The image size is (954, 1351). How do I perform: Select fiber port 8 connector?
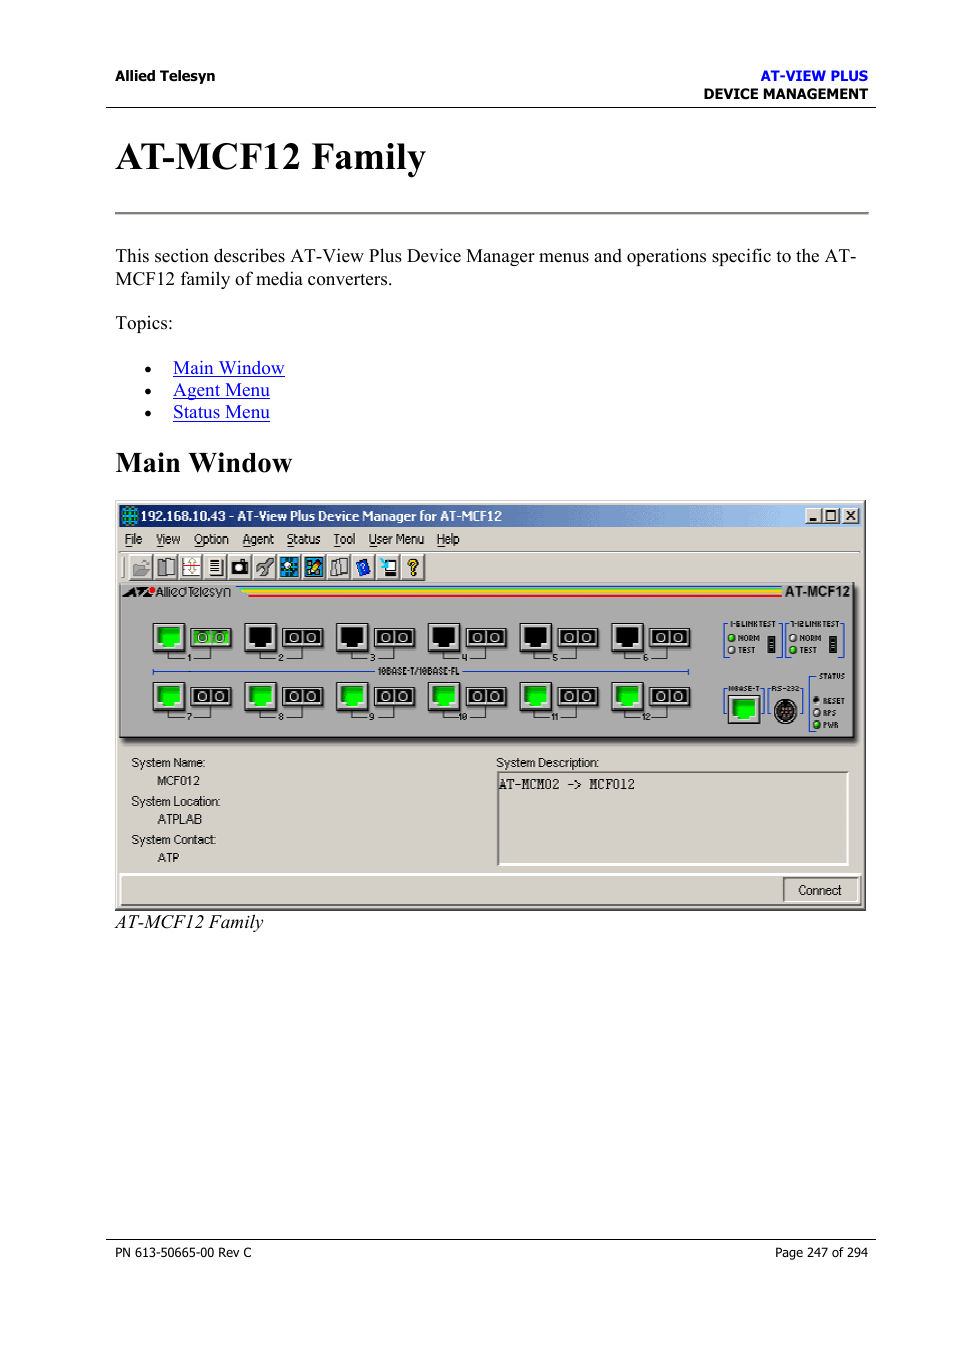click(303, 696)
